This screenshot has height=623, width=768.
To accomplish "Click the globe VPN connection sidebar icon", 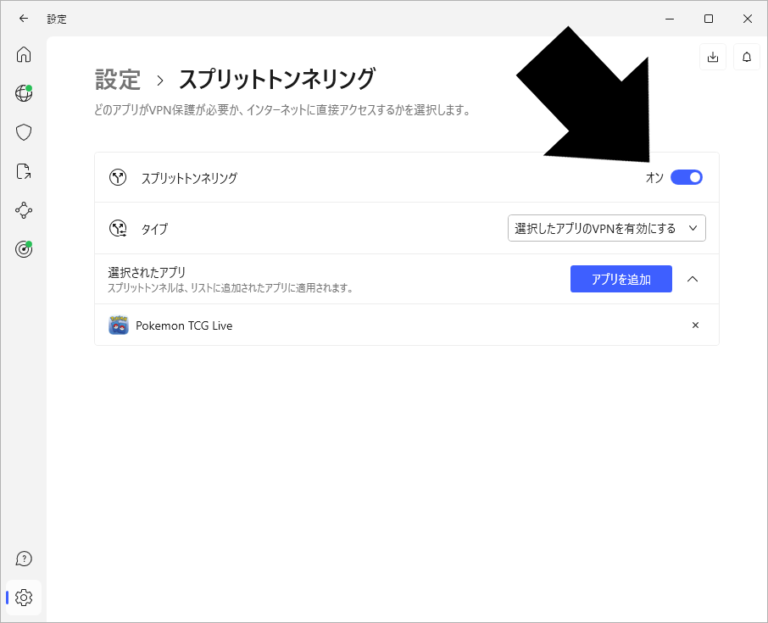I will [x=24, y=93].
